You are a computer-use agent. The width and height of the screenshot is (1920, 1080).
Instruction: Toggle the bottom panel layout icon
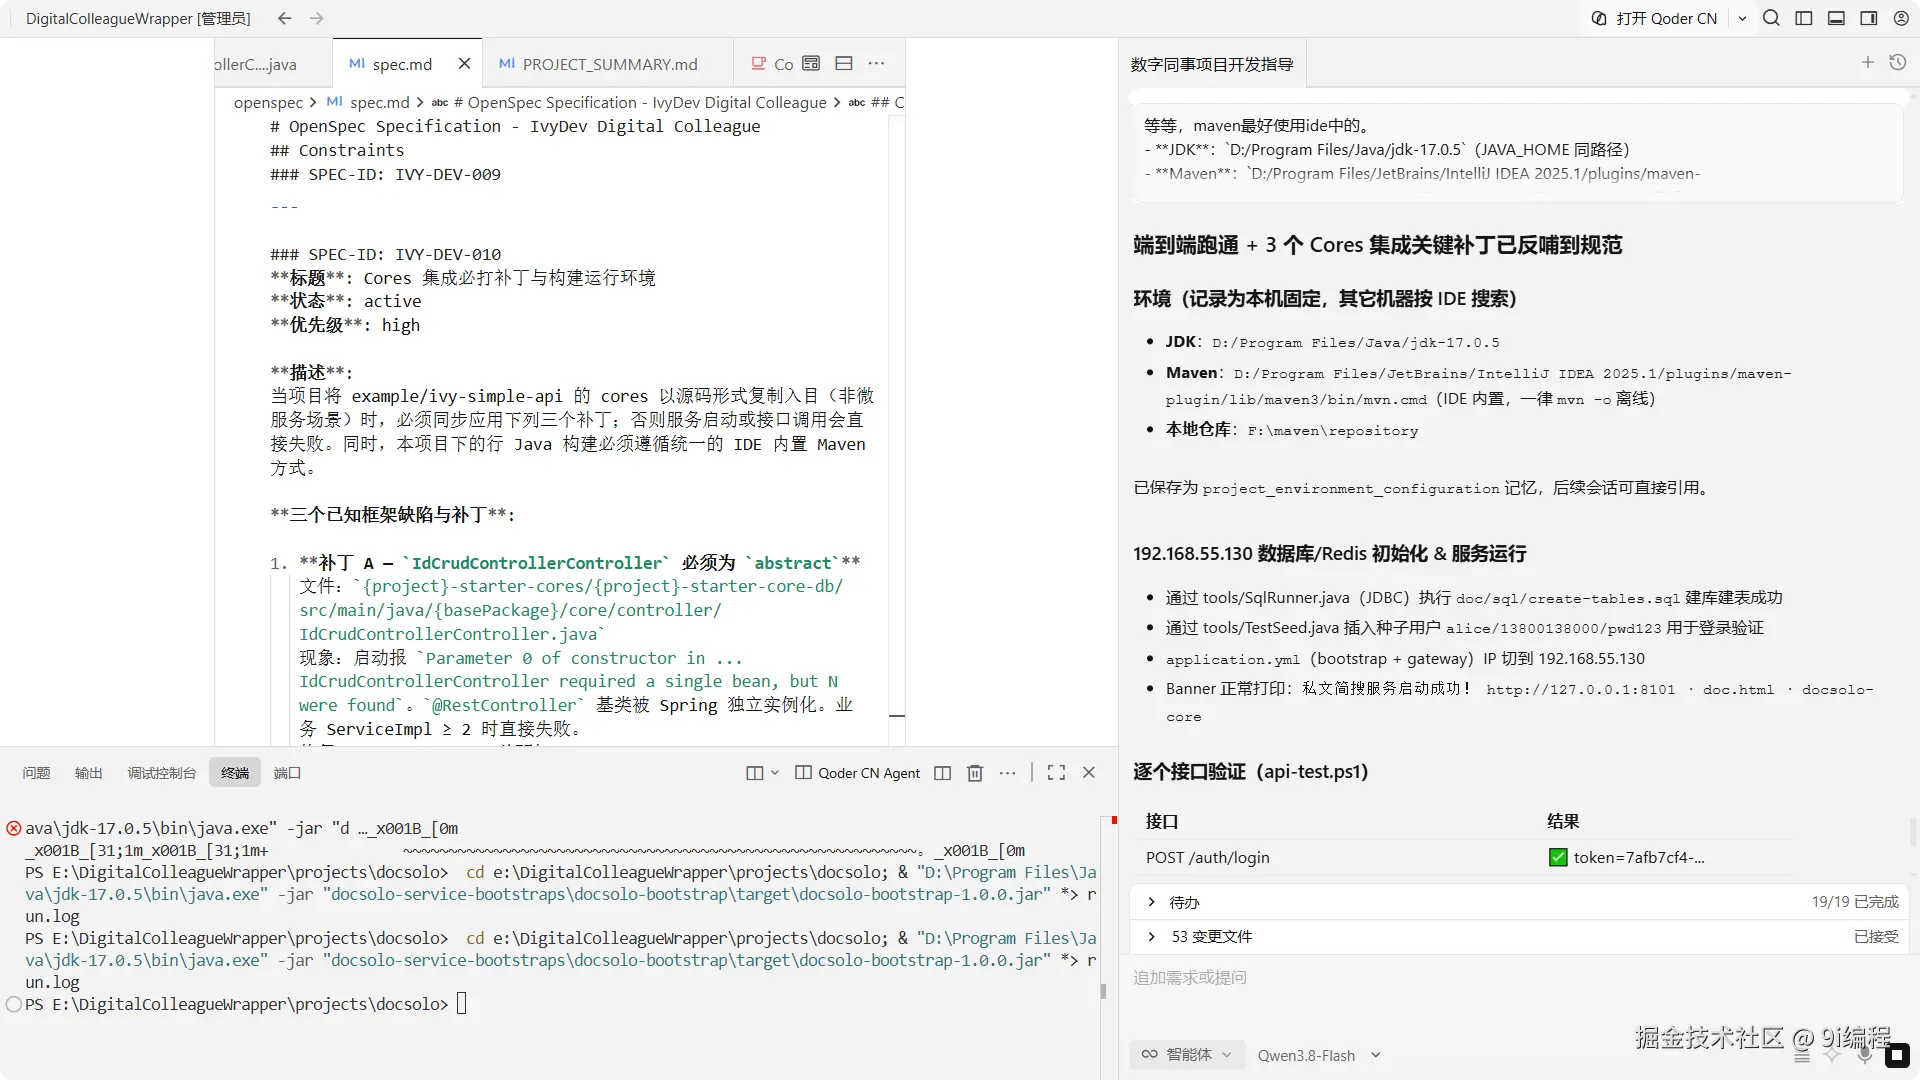[x=1836, y=18]
